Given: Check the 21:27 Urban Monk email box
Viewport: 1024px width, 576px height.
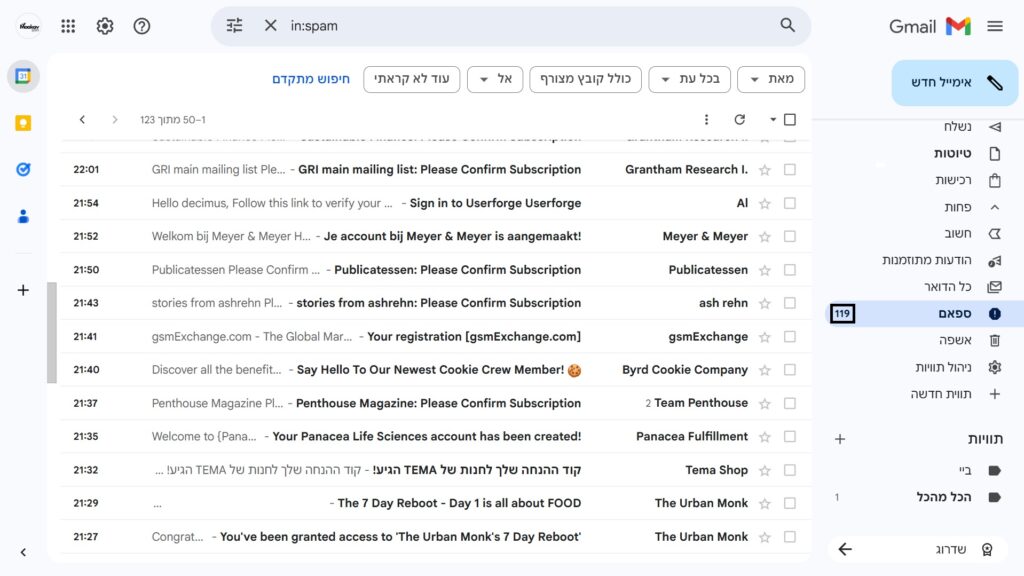Looking at the screenshot, I should (x=790, y=537).
